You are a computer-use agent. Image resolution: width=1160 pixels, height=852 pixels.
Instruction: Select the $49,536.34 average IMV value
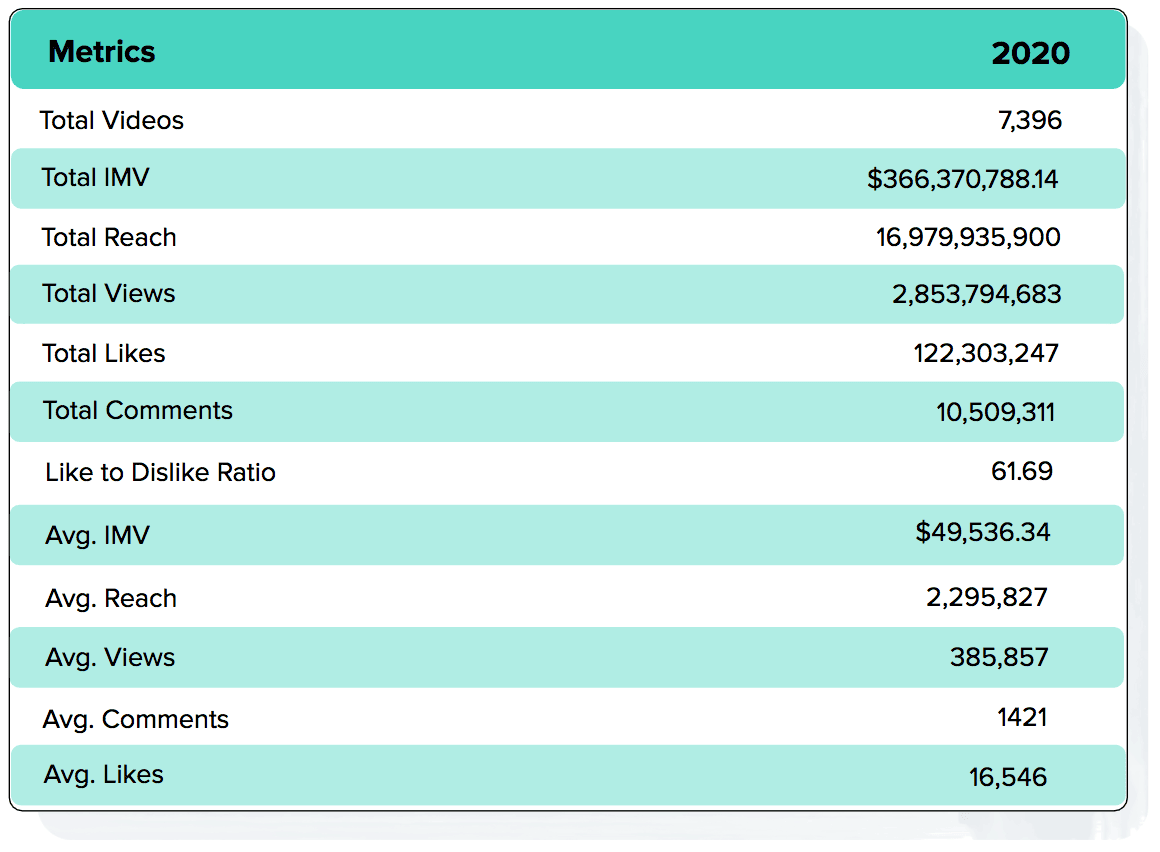pos(982,532)
